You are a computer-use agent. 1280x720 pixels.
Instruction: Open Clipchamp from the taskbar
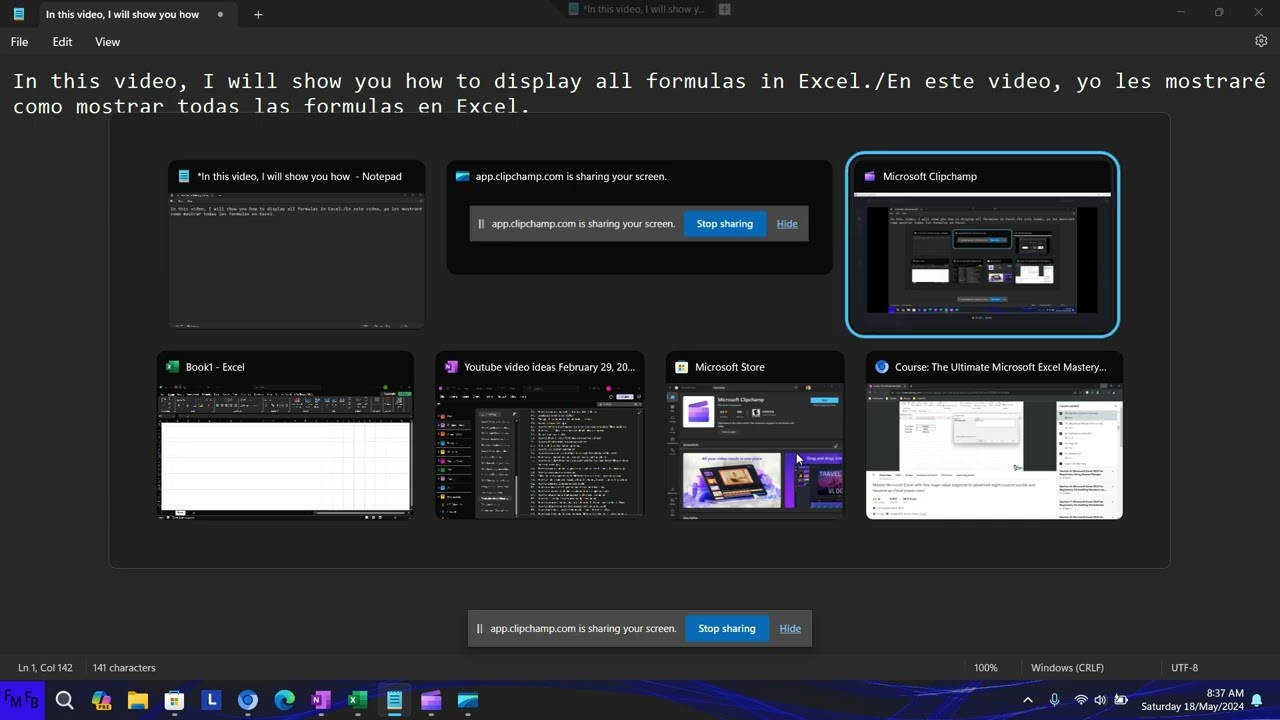coord(431,700)
